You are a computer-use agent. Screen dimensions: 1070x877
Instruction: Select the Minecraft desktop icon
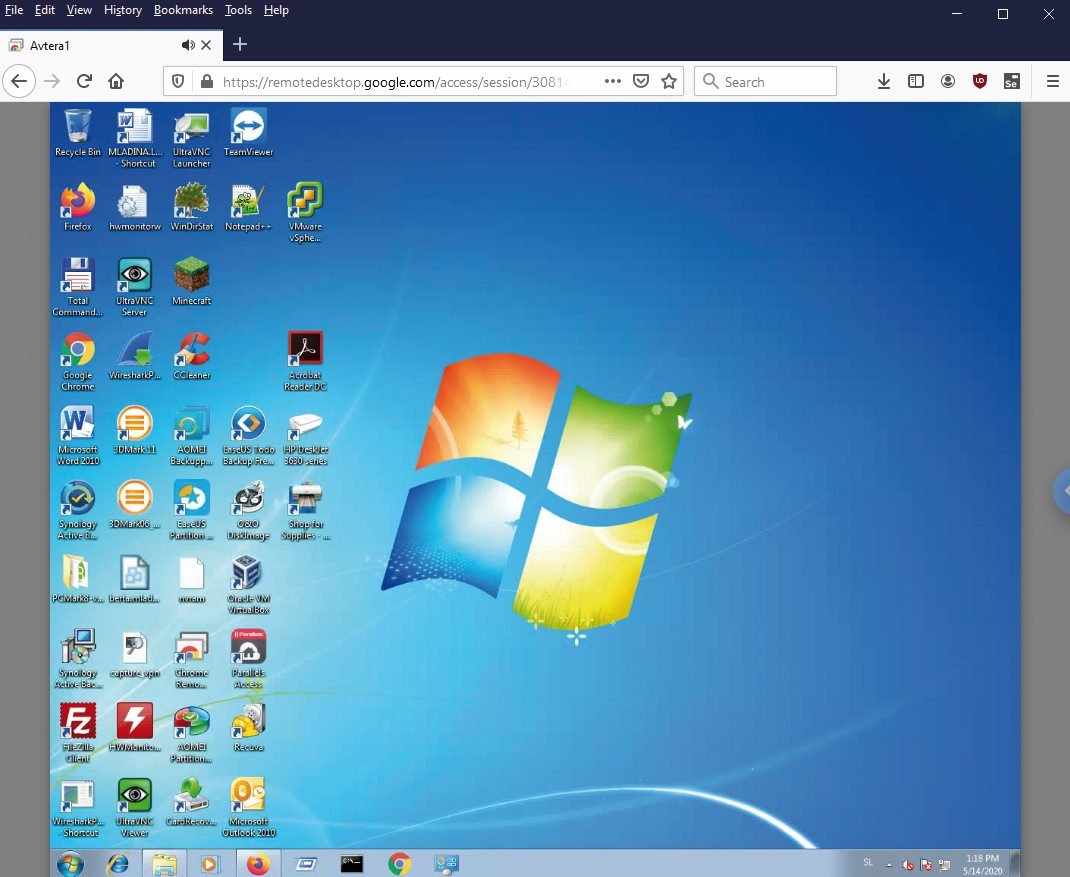[192, 282]
